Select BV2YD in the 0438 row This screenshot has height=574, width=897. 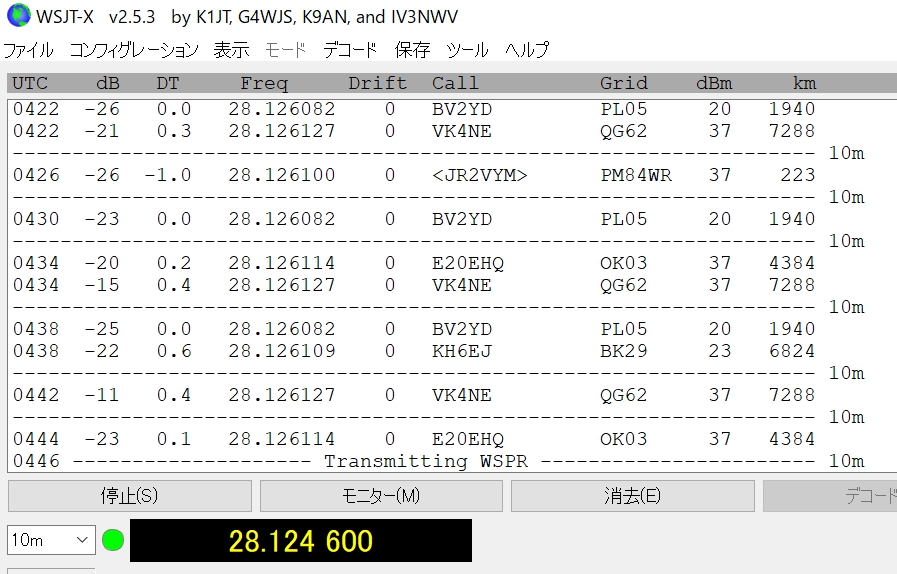click(x=462, y=329)
